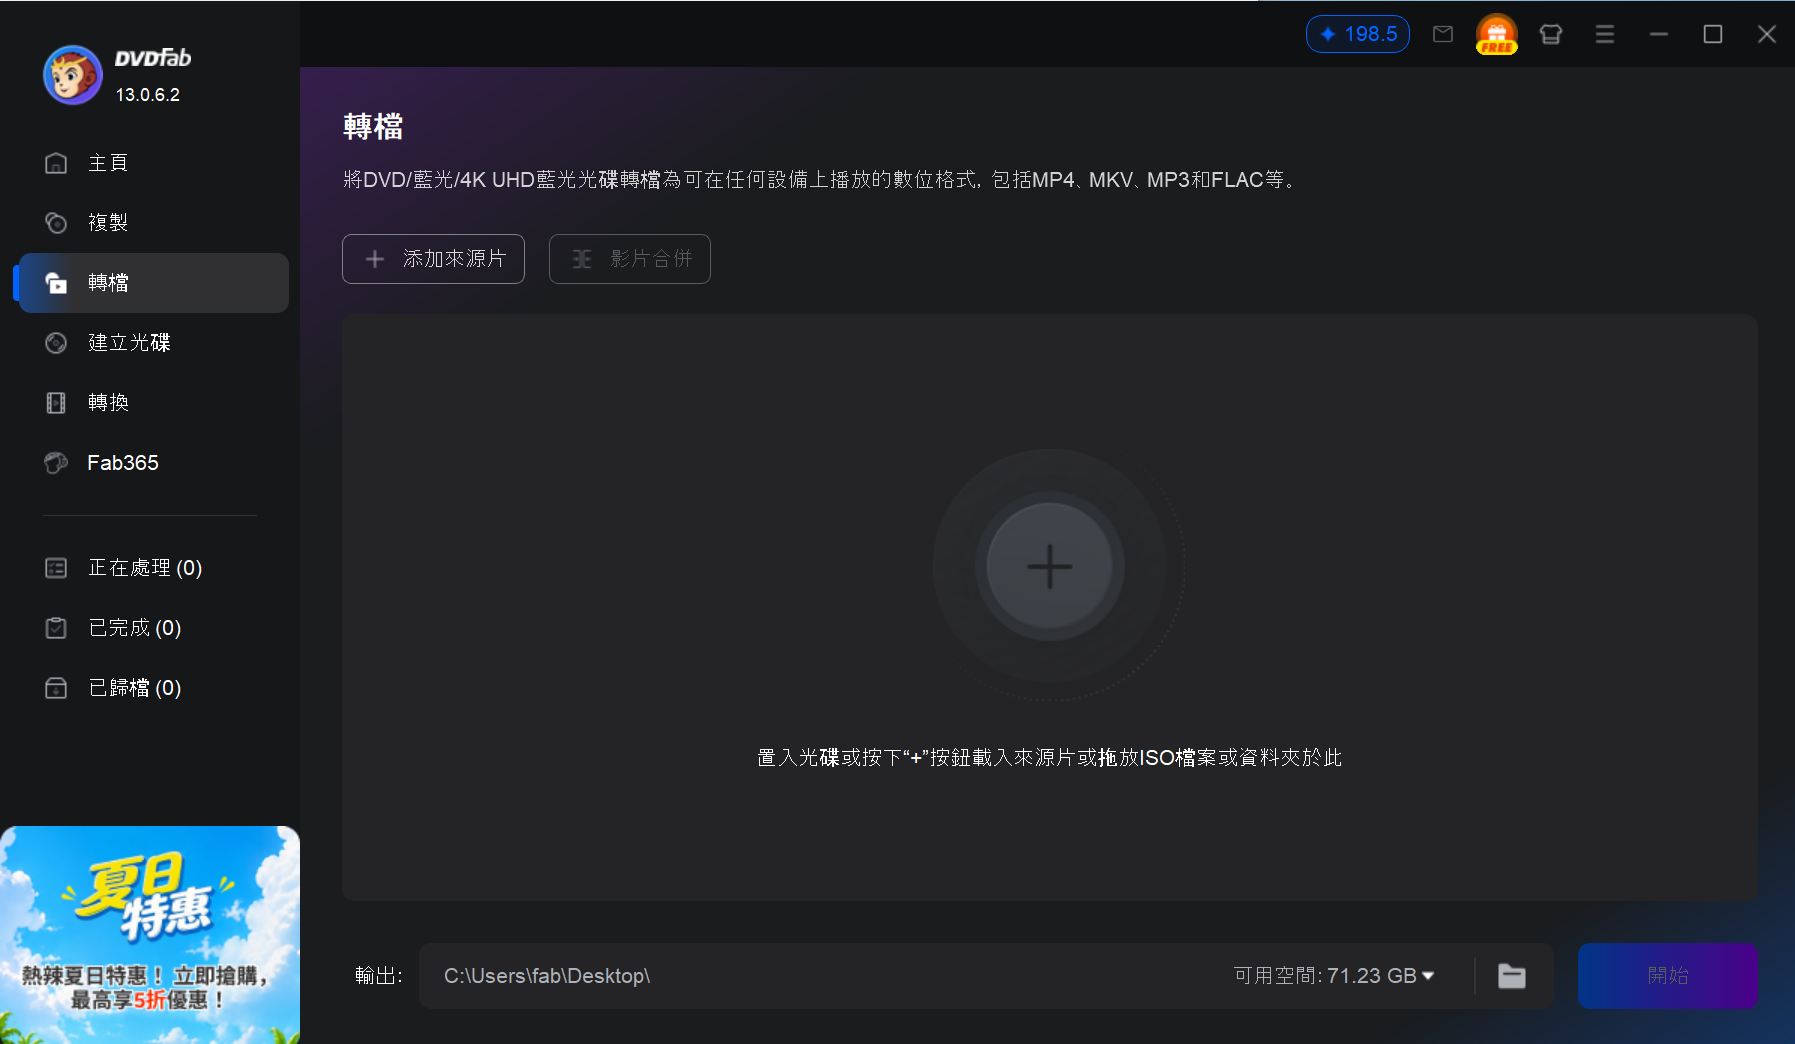Click the 置入光碟或按下 drop instruction text
The width and height of the screenshot is (1795, 1044).
(1049, 758)
